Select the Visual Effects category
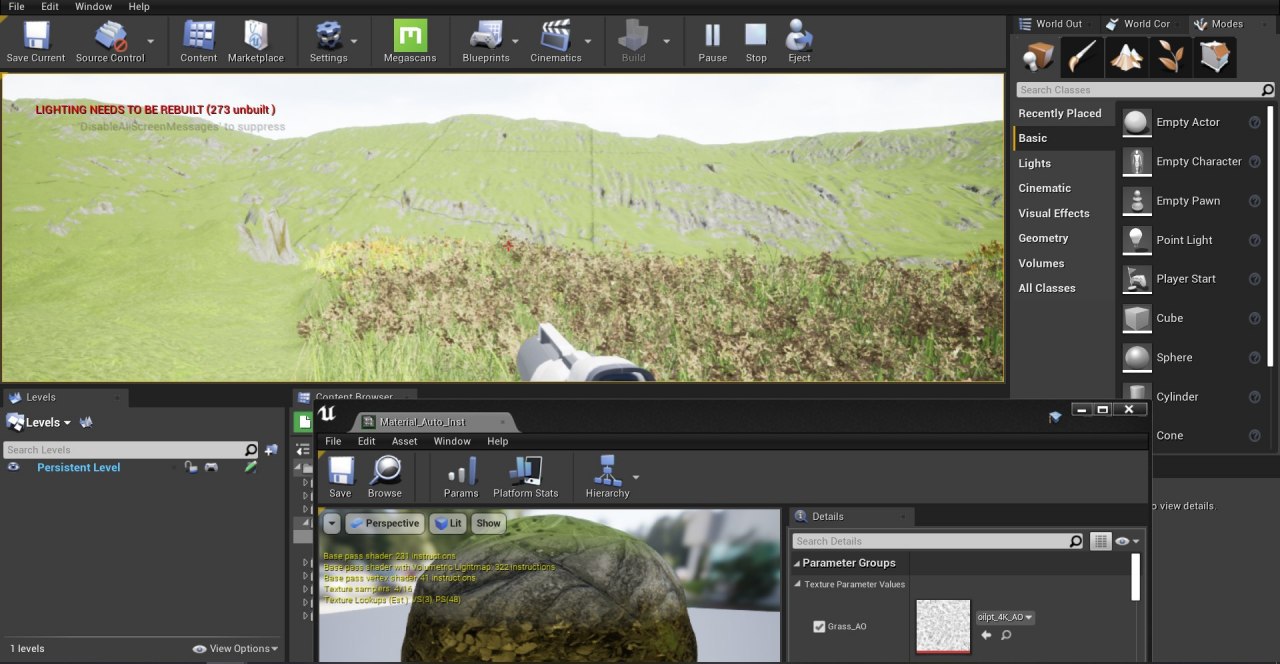Image resolution: width=1280 pixels, height=664 pixels. 1054,213
